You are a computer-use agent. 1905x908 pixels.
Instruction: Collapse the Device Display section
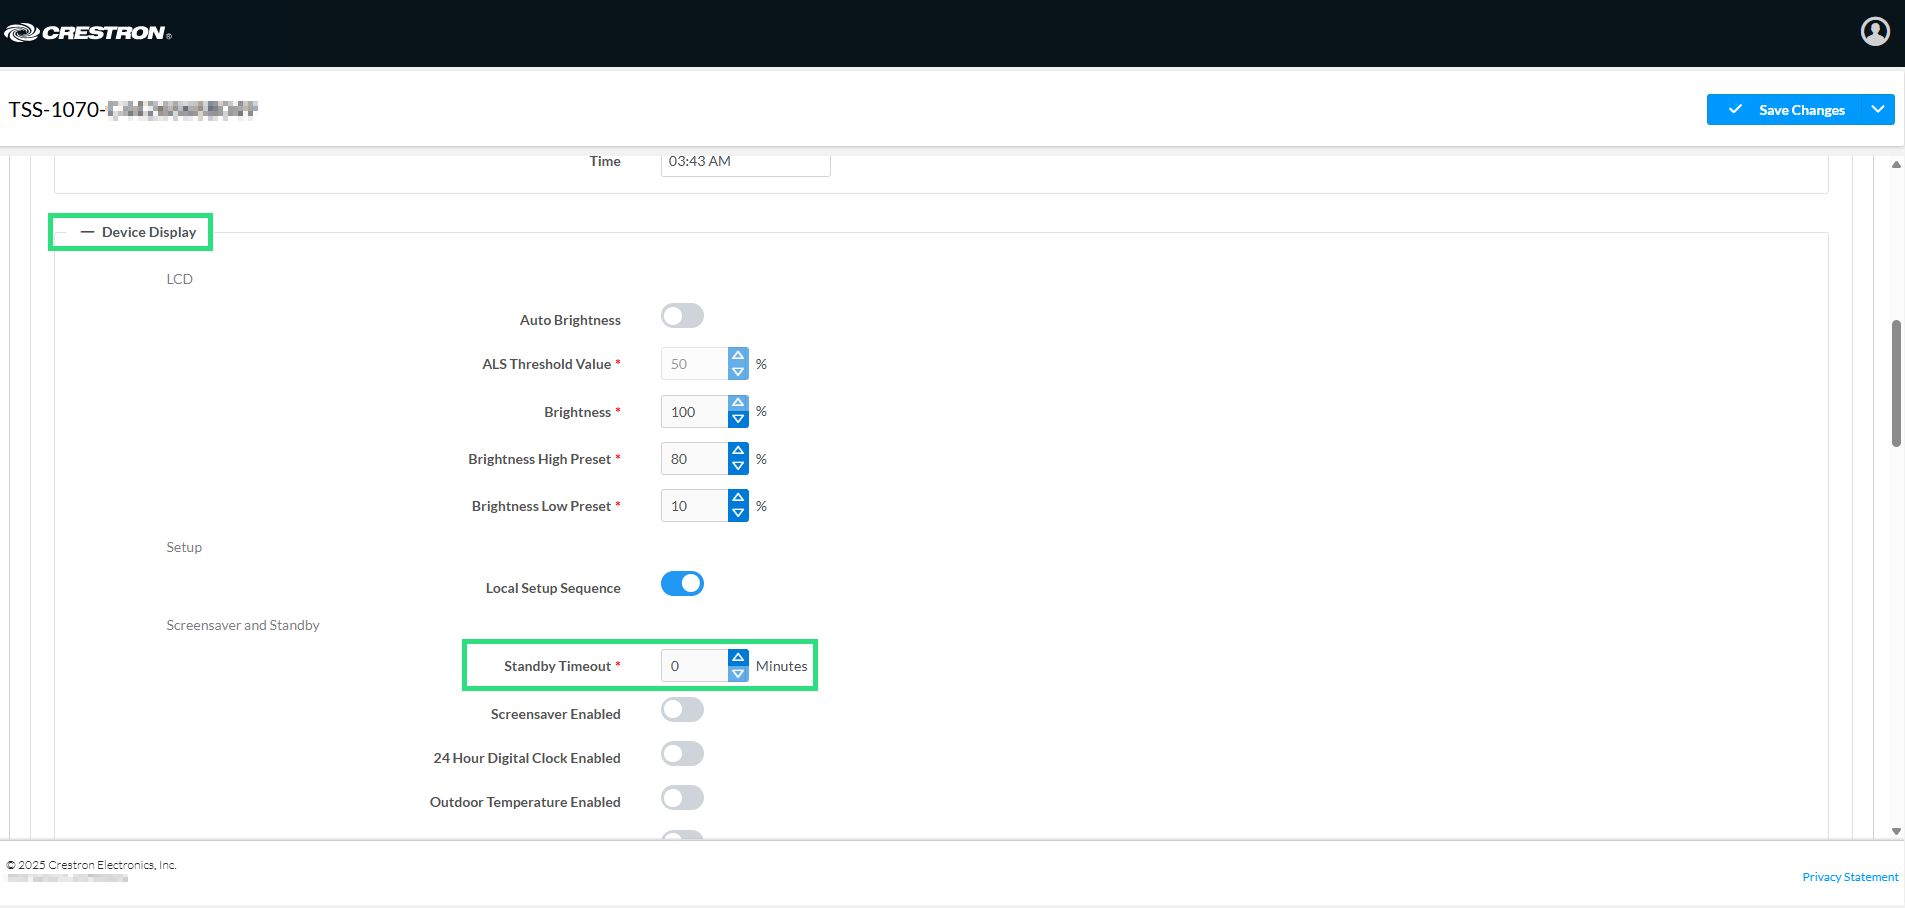[x=88, y=232]
